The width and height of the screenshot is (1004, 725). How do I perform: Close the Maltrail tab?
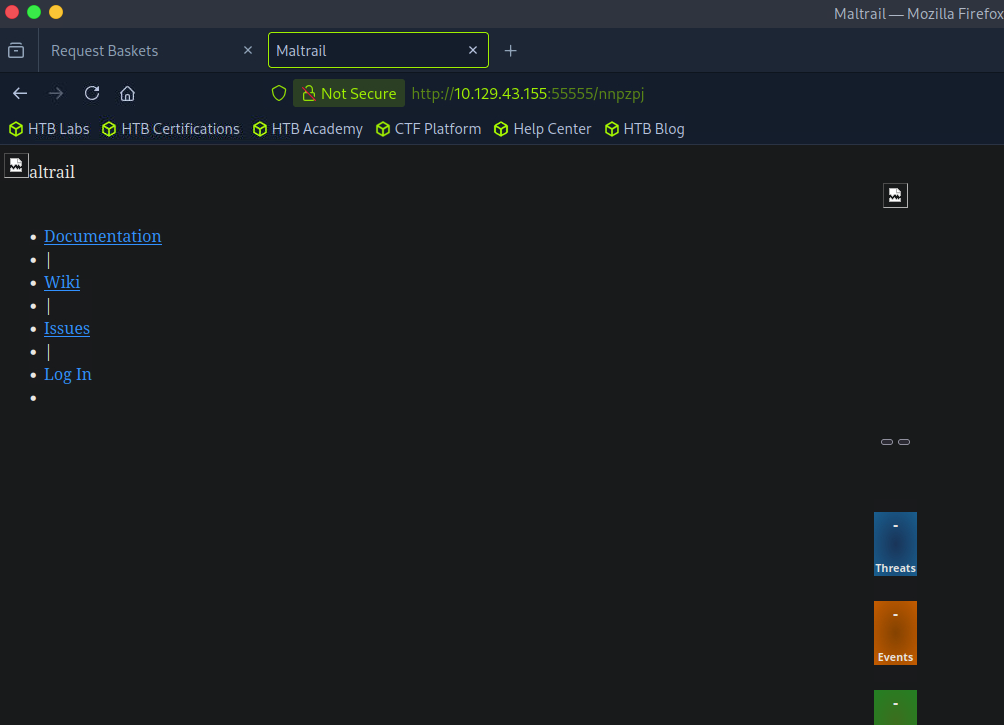click(x=473, y=50)
